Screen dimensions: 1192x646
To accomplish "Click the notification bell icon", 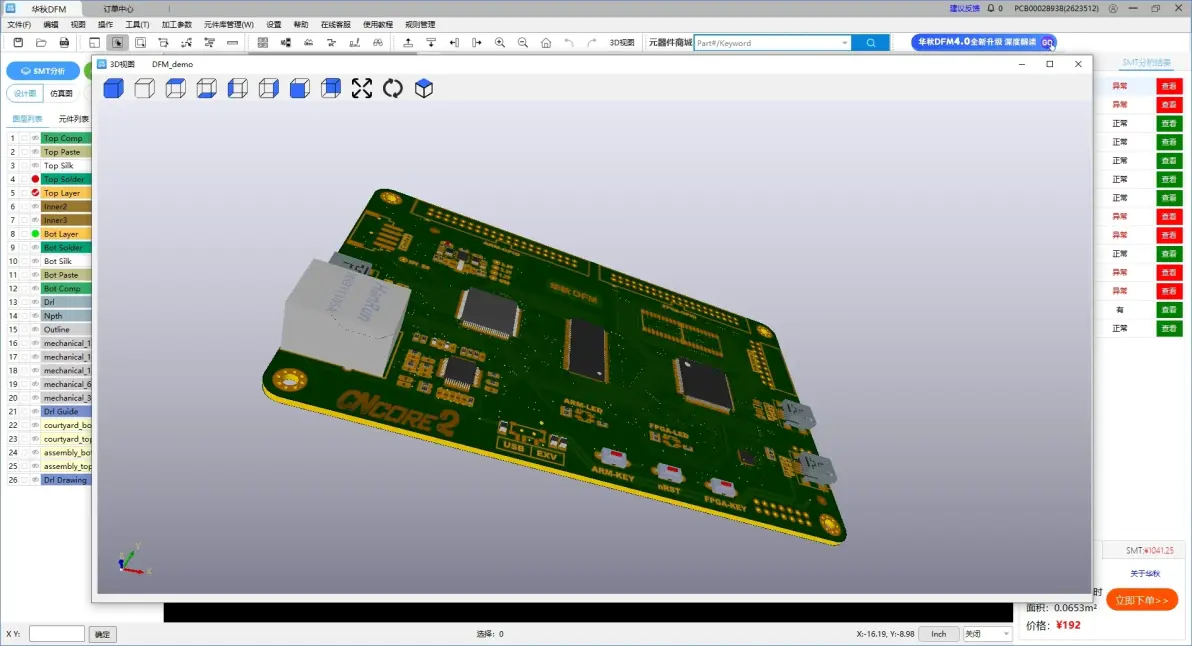I will pyautogui.click(x=991, y=8).
